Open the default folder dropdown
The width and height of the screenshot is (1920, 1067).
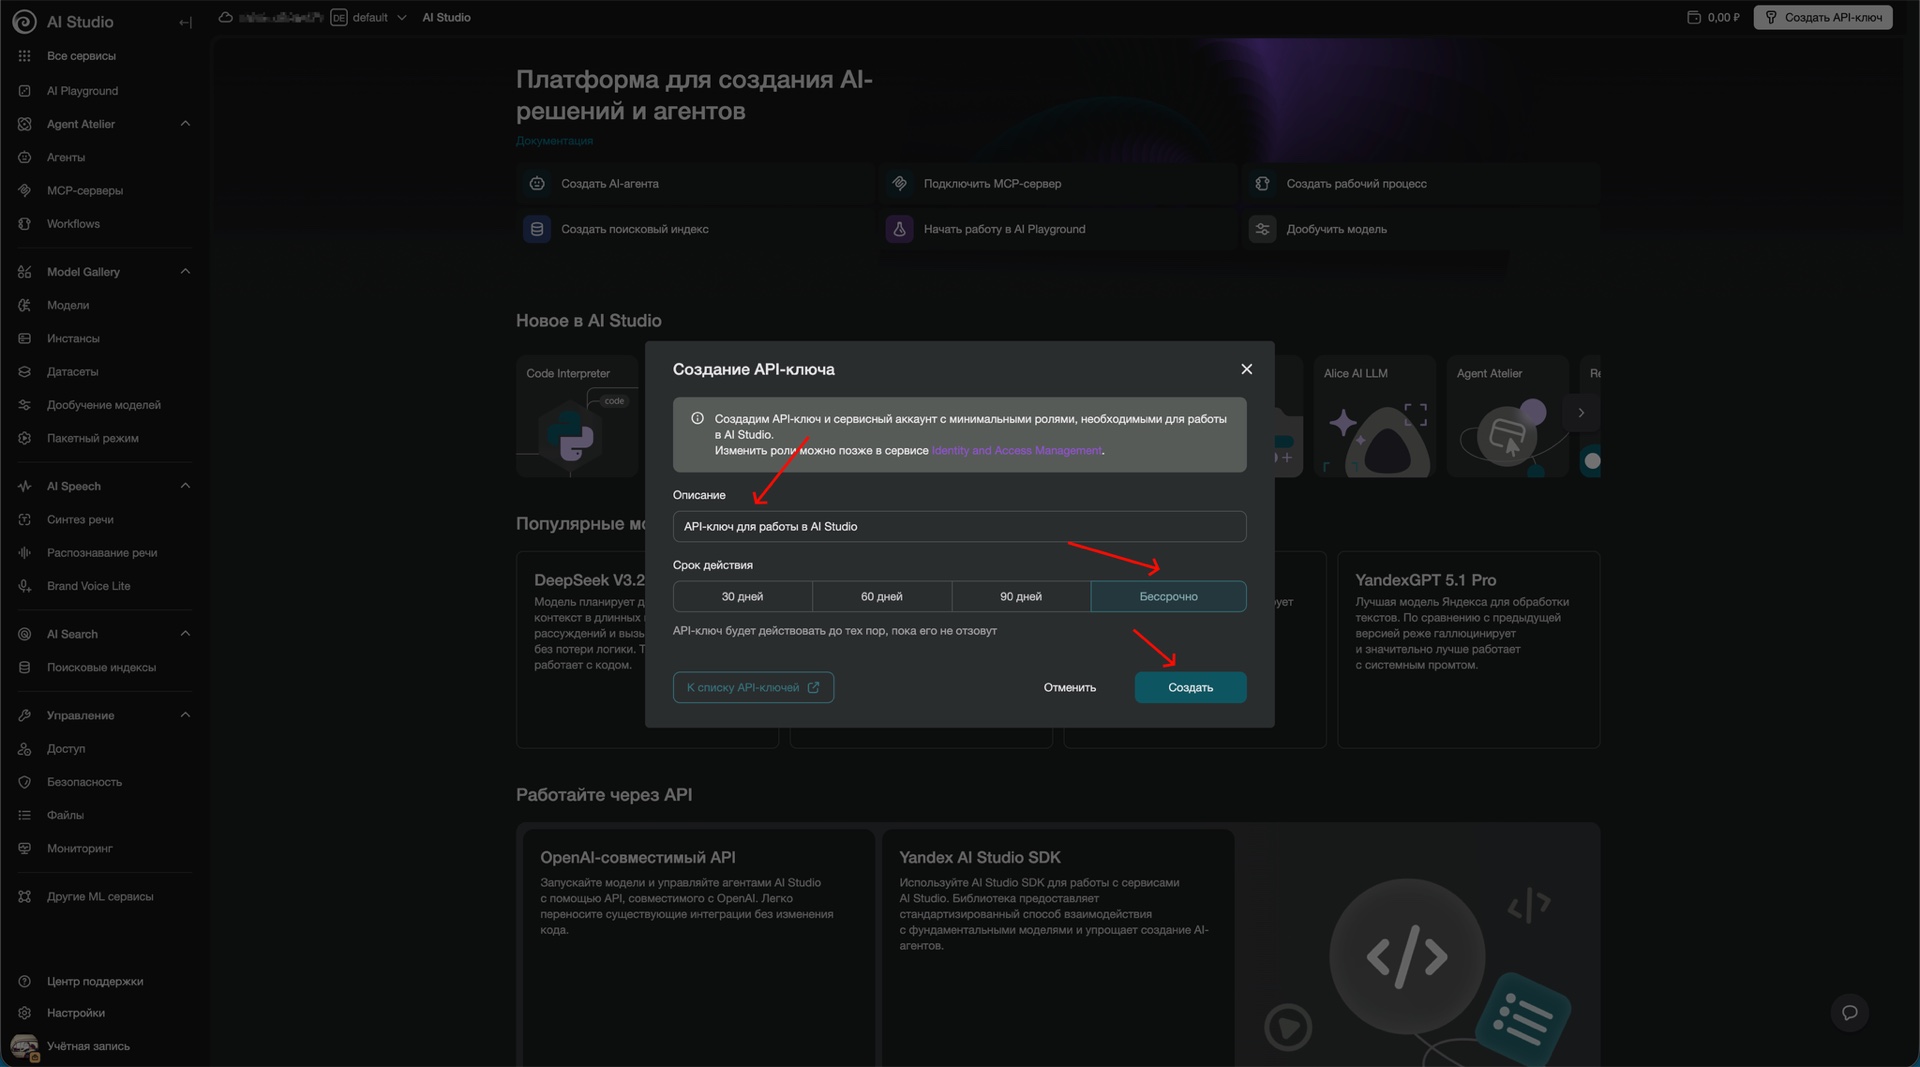pyautogui.click(x=401, y=18)
